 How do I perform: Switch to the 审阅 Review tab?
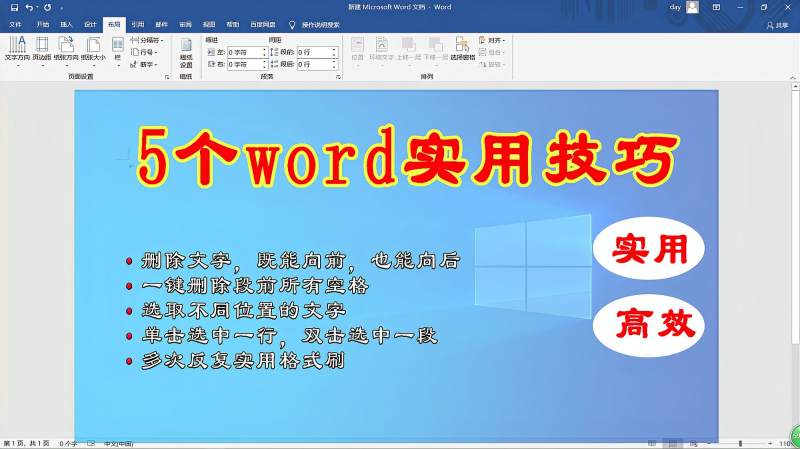coord(186,24)
